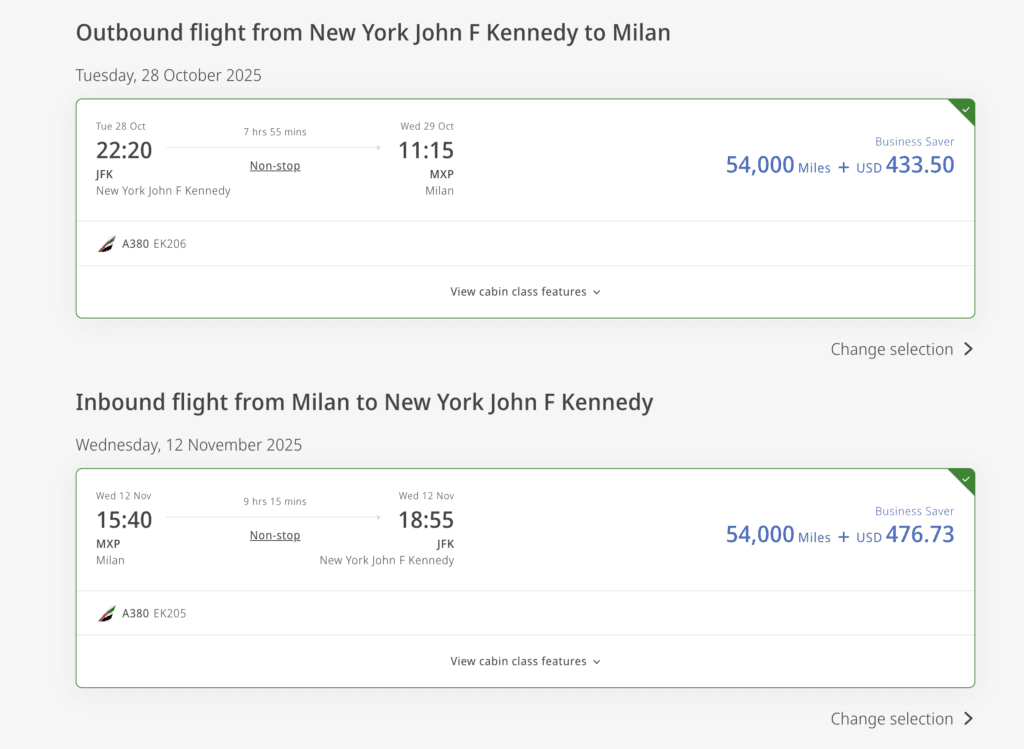Screen dimensions: 1024x749
Task: Select the outbound Business Saver fare label
Action: pos(914,142)
